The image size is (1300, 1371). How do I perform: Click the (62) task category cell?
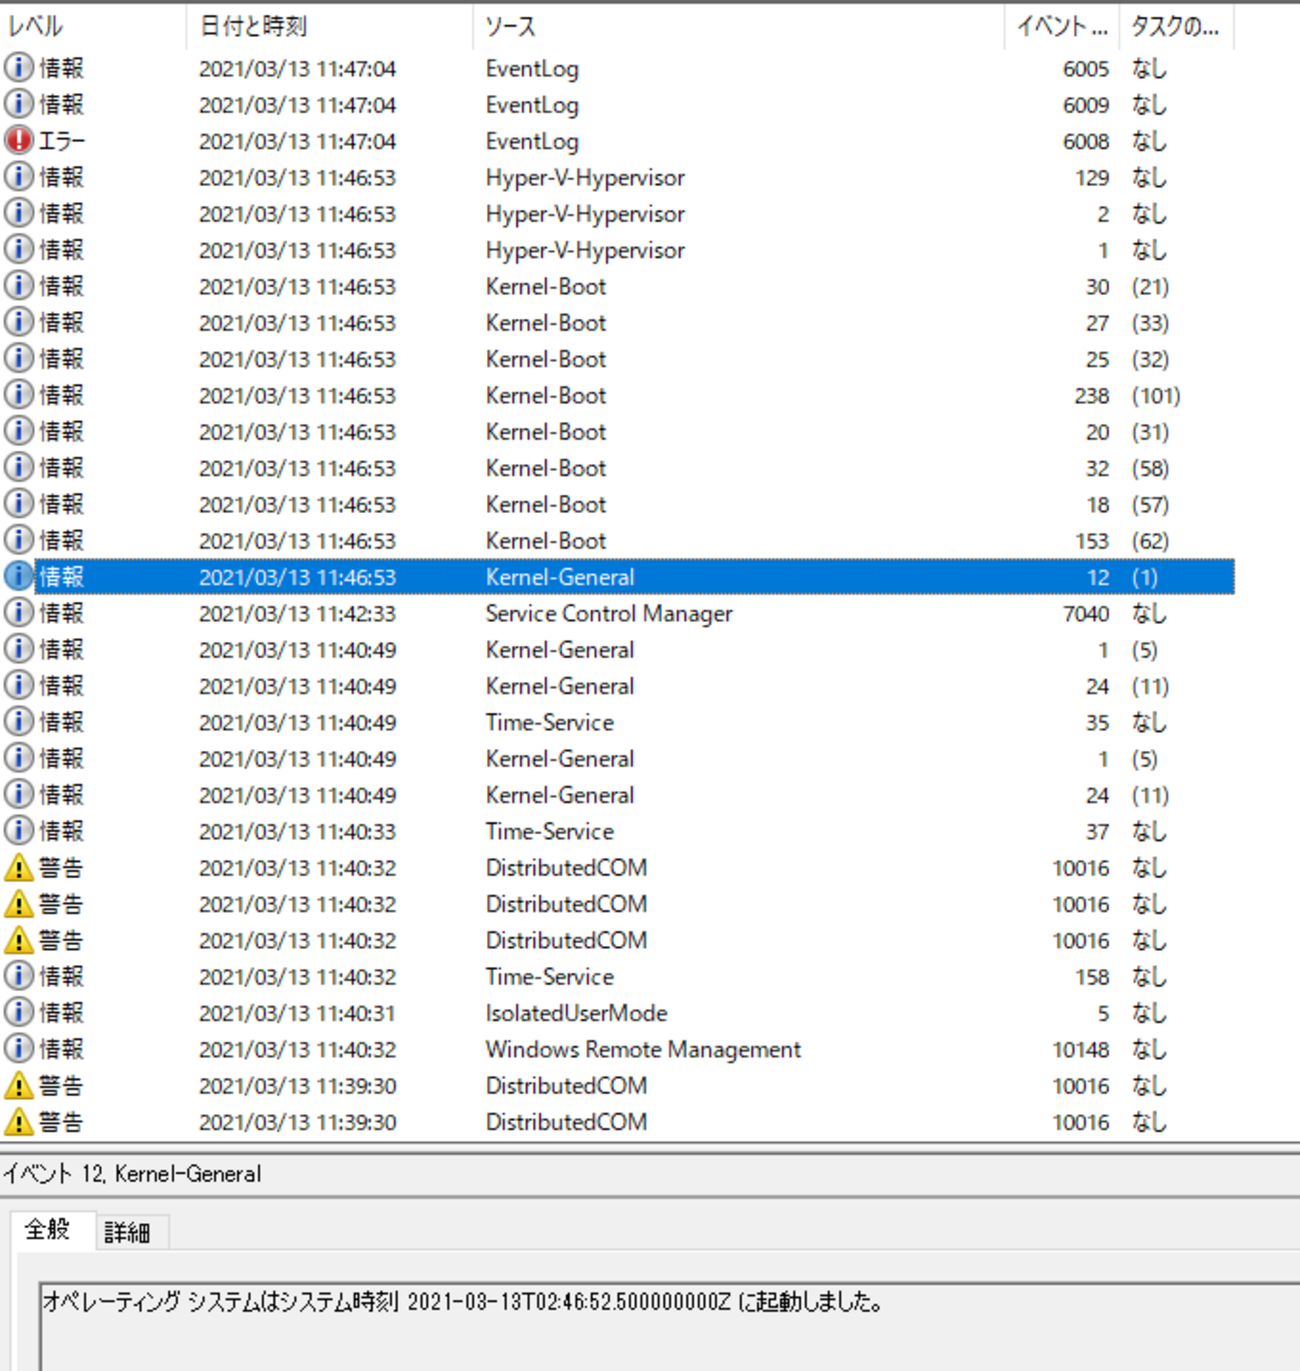point(1150,541)
